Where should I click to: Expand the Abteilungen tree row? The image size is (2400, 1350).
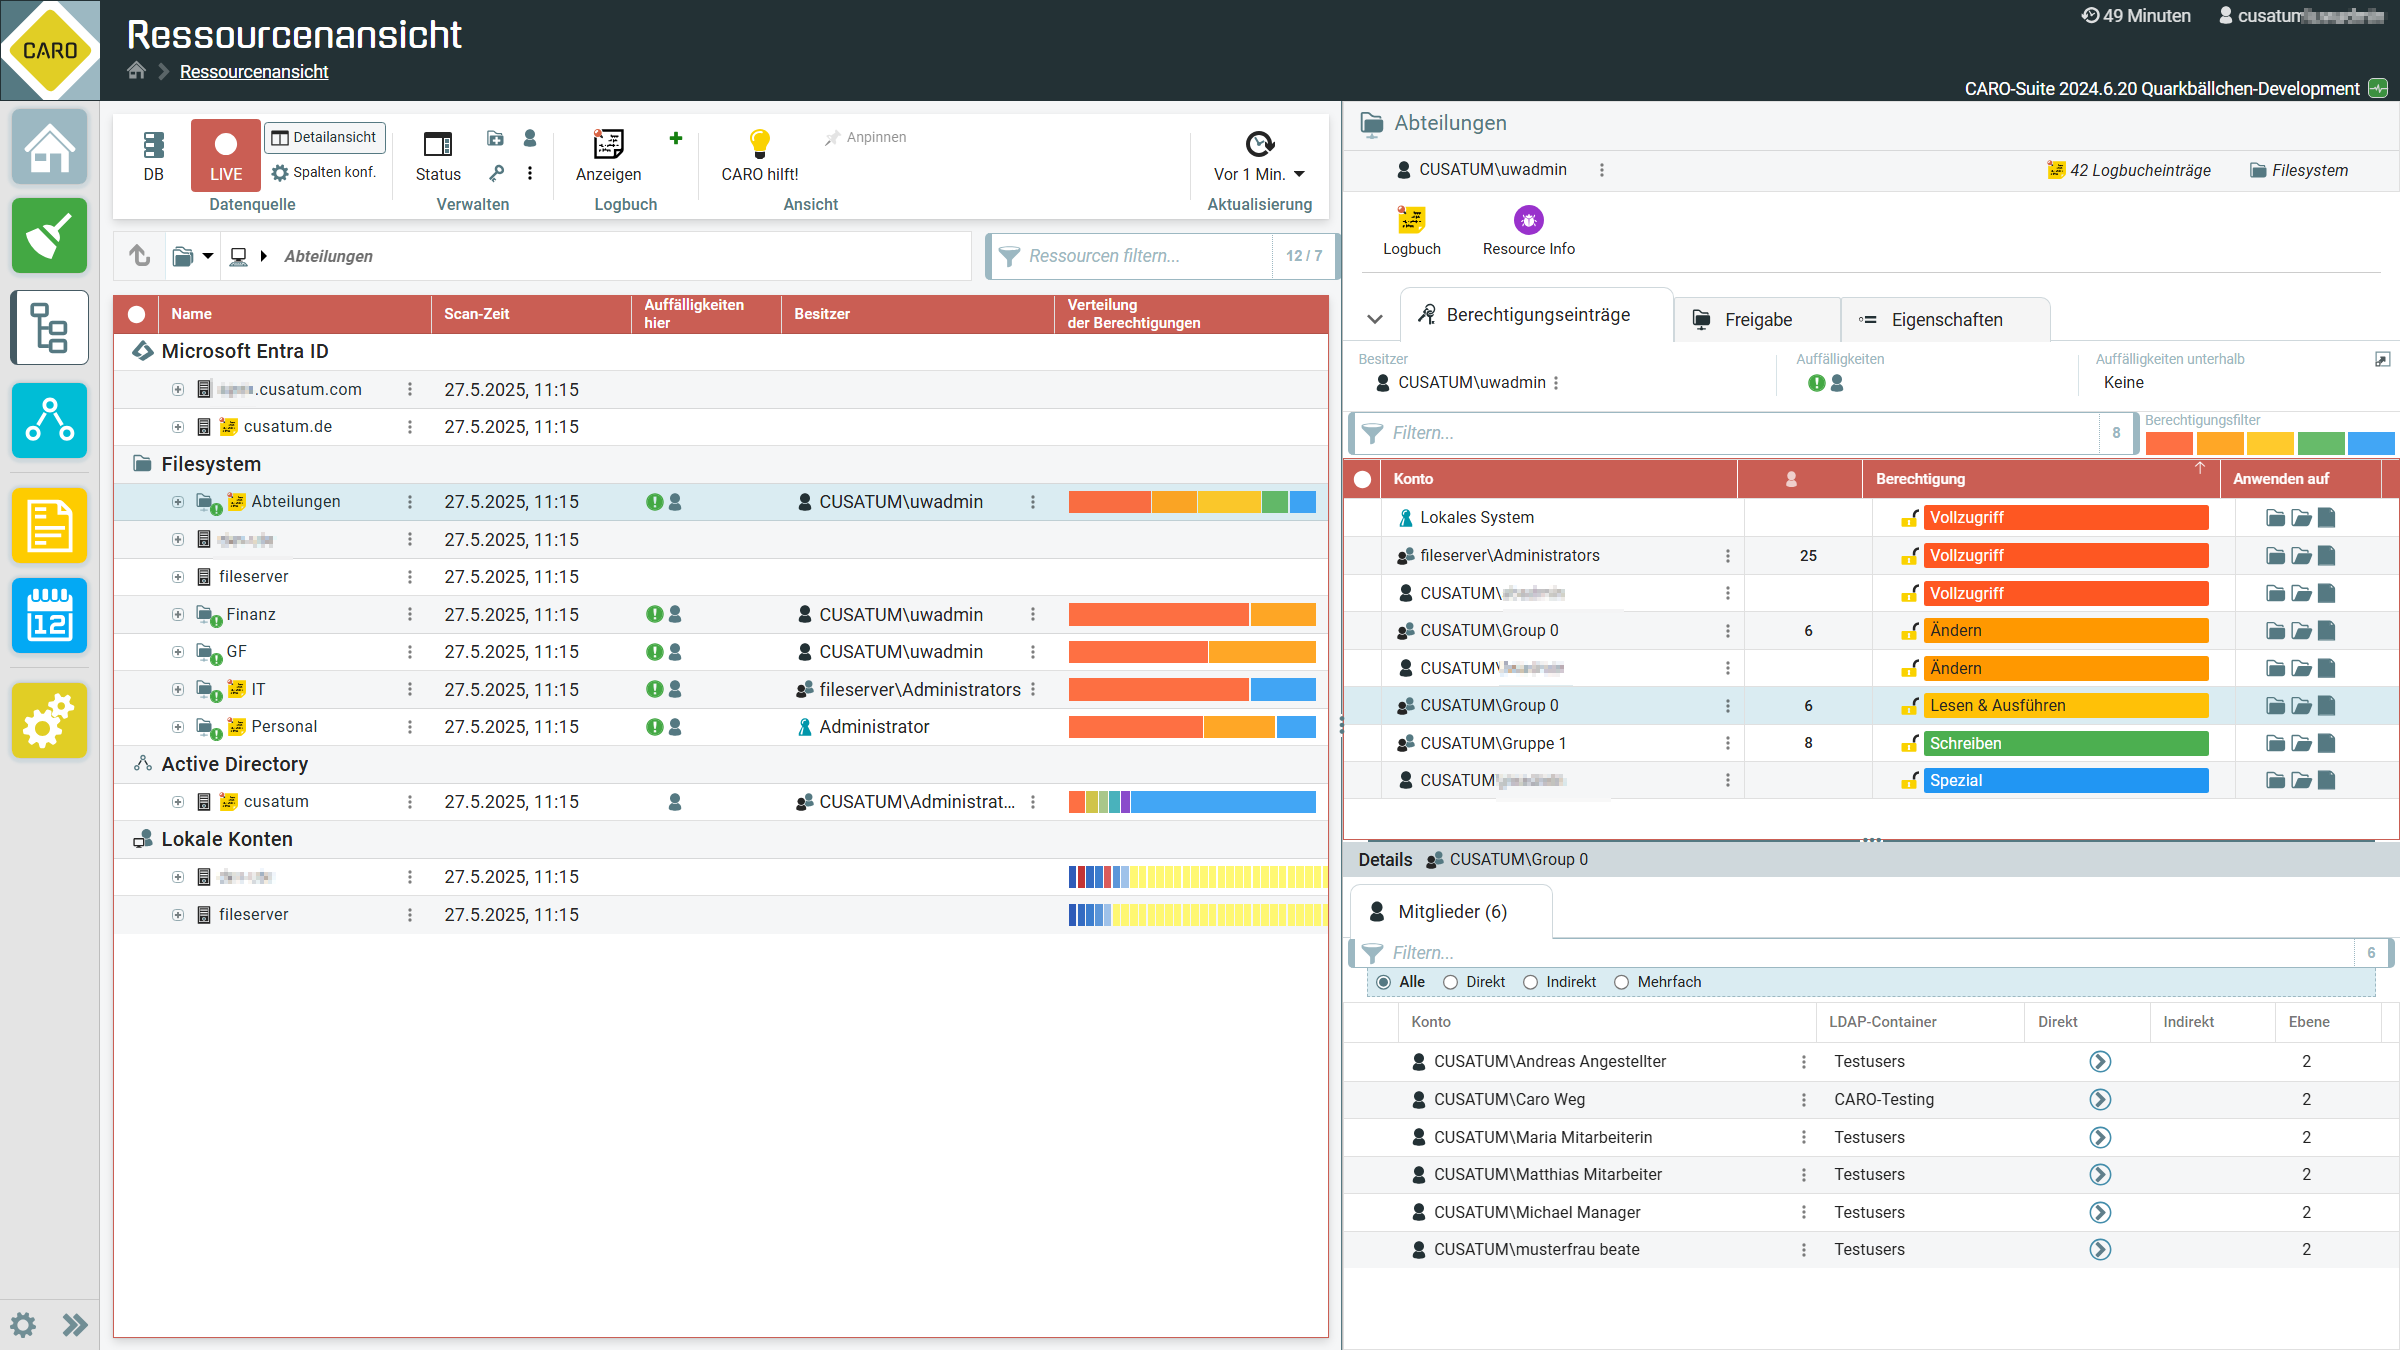click(x=177, y=502)
